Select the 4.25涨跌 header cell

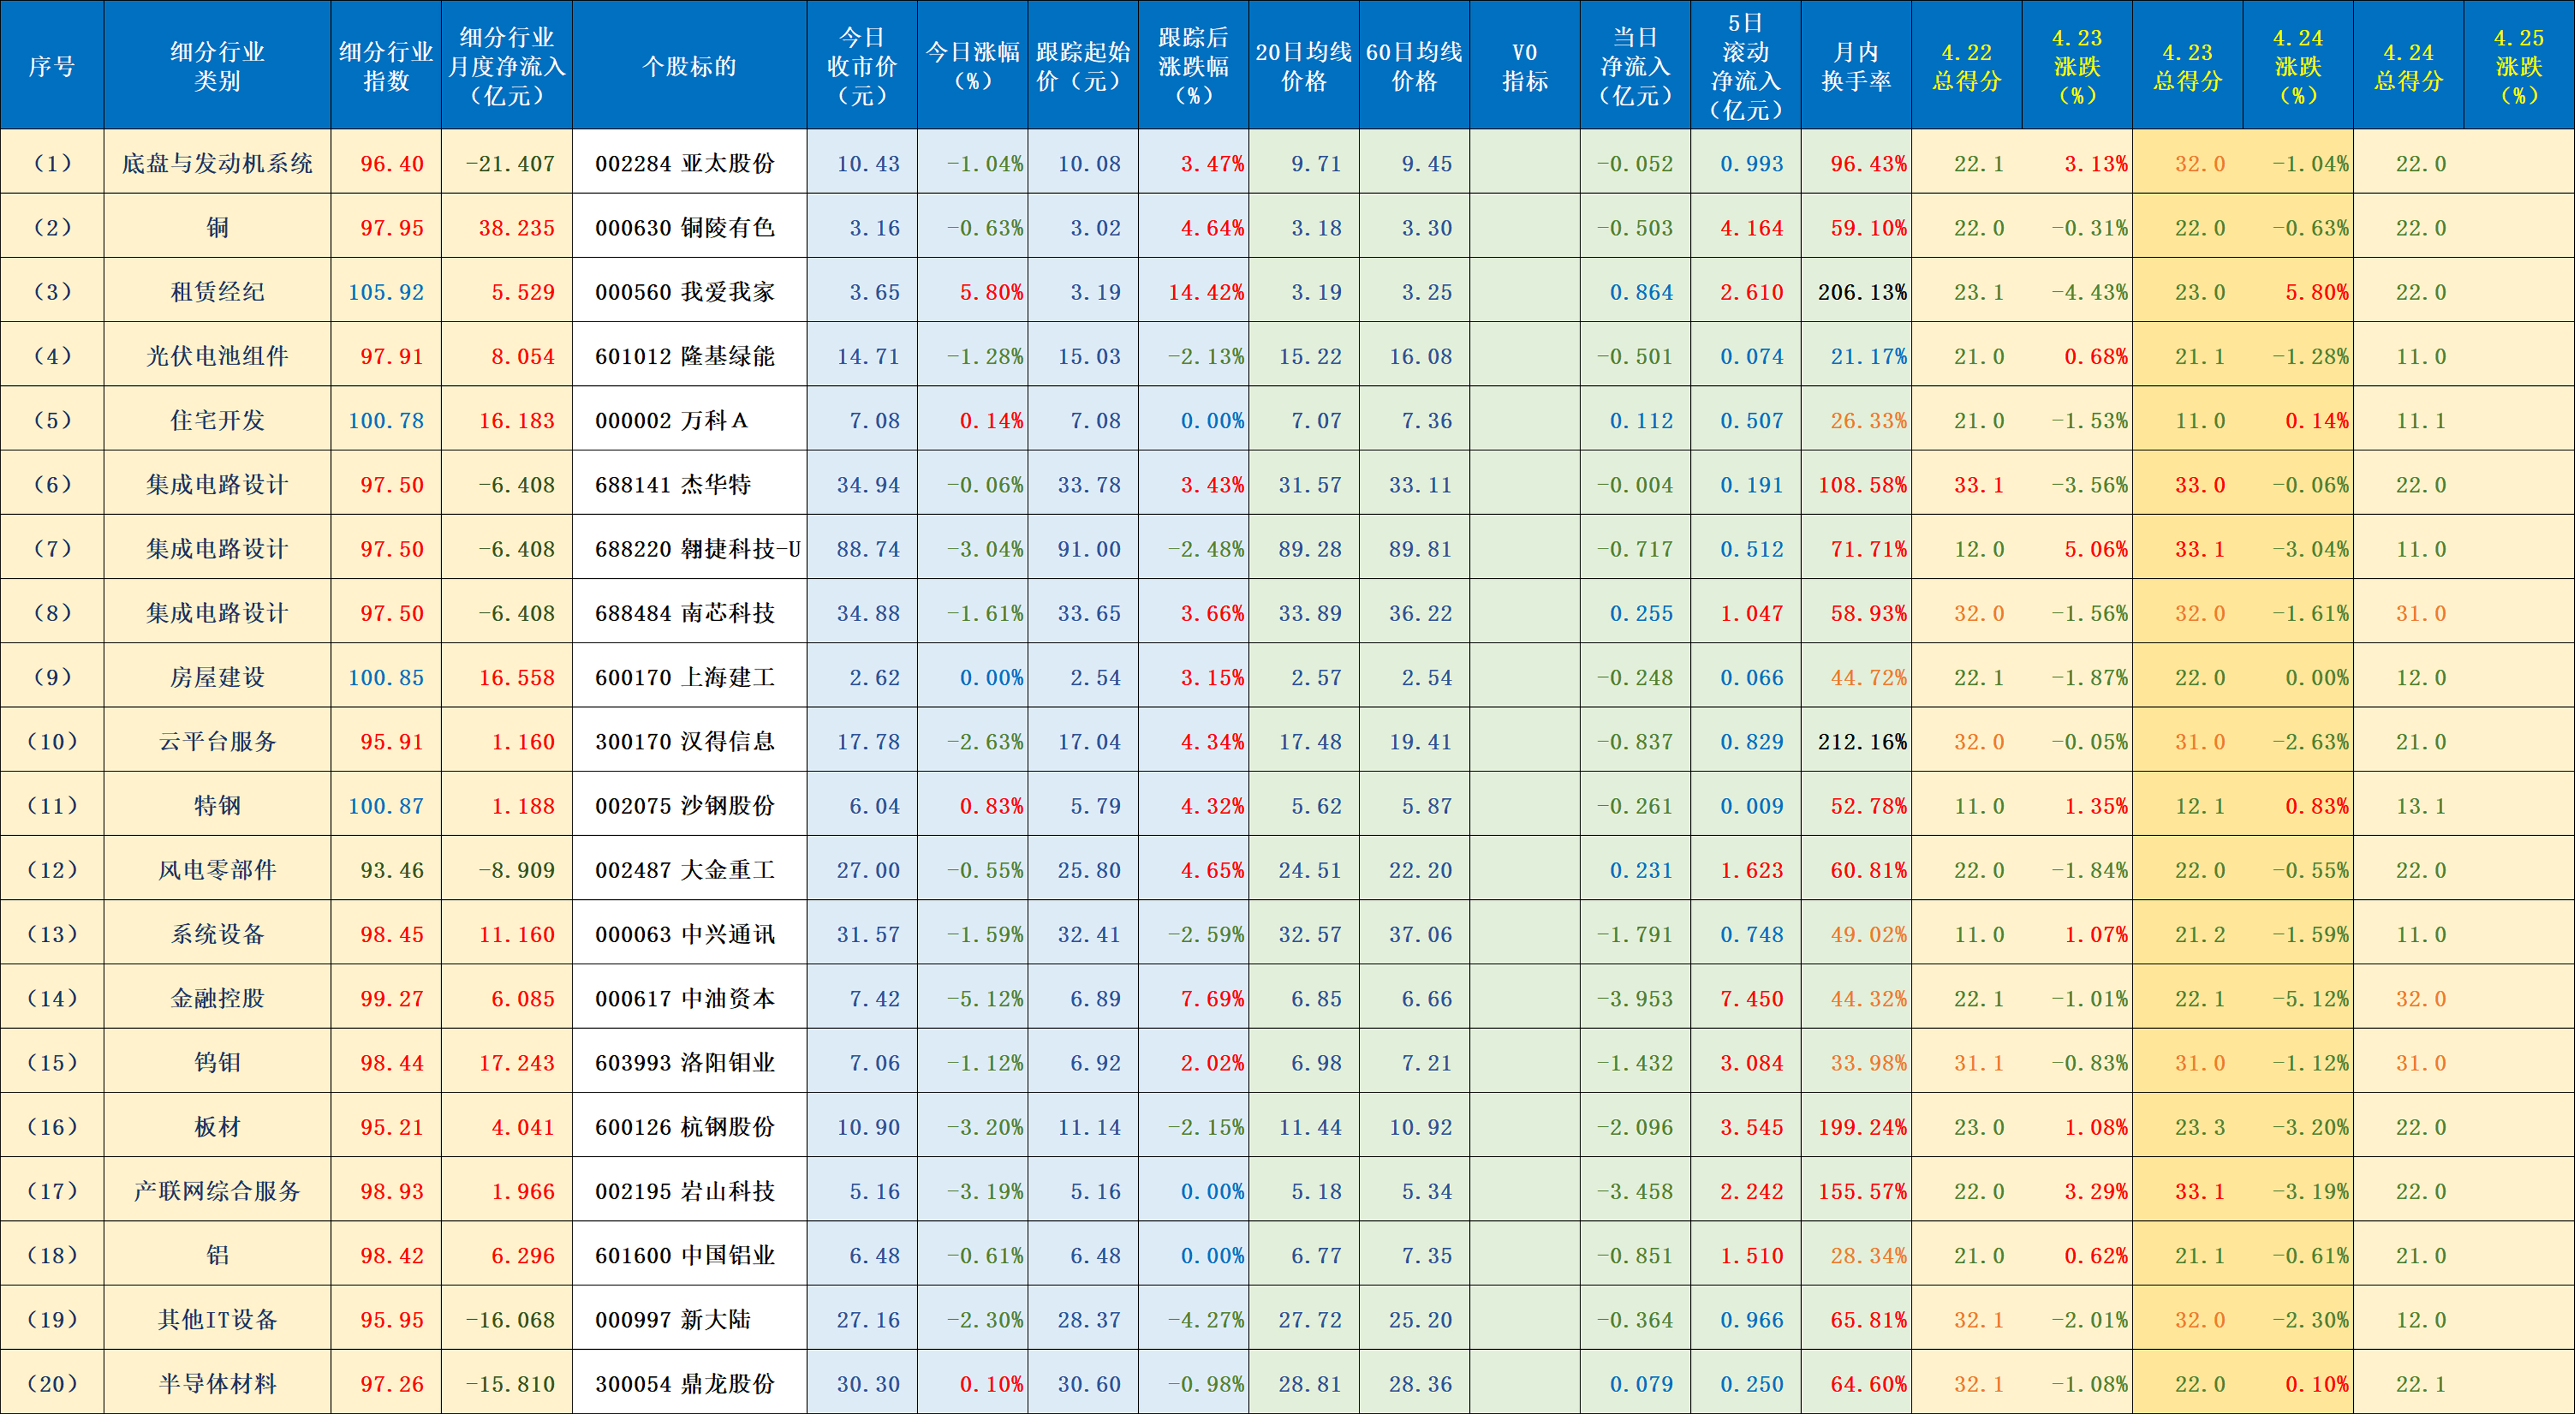2519,65
